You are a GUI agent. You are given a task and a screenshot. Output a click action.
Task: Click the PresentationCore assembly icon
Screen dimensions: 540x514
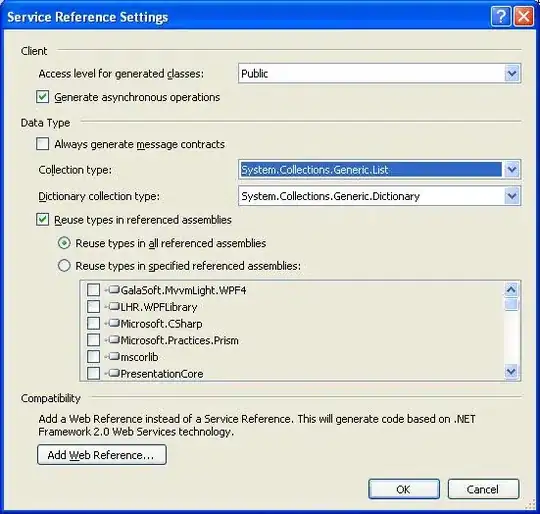point(114,373)
